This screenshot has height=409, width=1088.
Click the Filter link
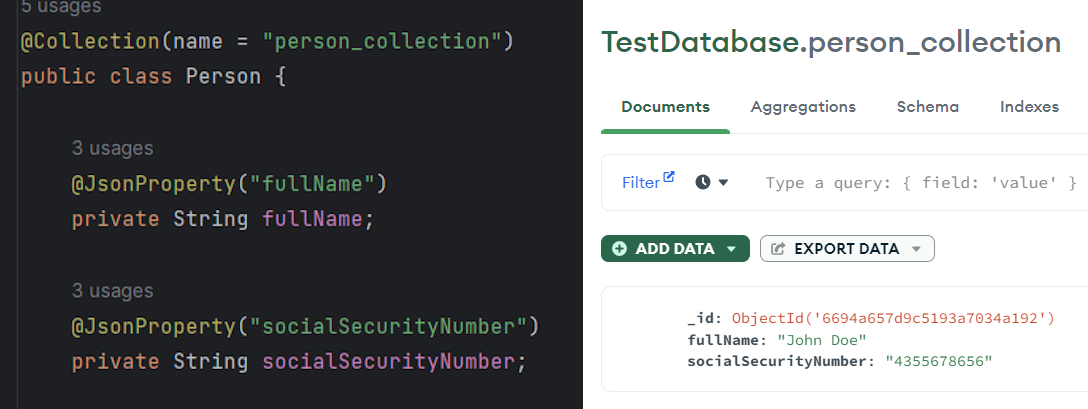[x=641, y=183]
